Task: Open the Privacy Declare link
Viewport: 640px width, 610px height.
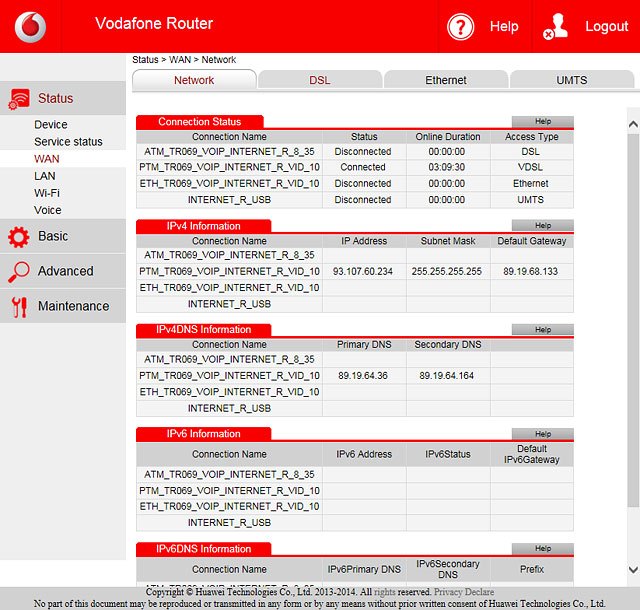Action: pos(464,592)
